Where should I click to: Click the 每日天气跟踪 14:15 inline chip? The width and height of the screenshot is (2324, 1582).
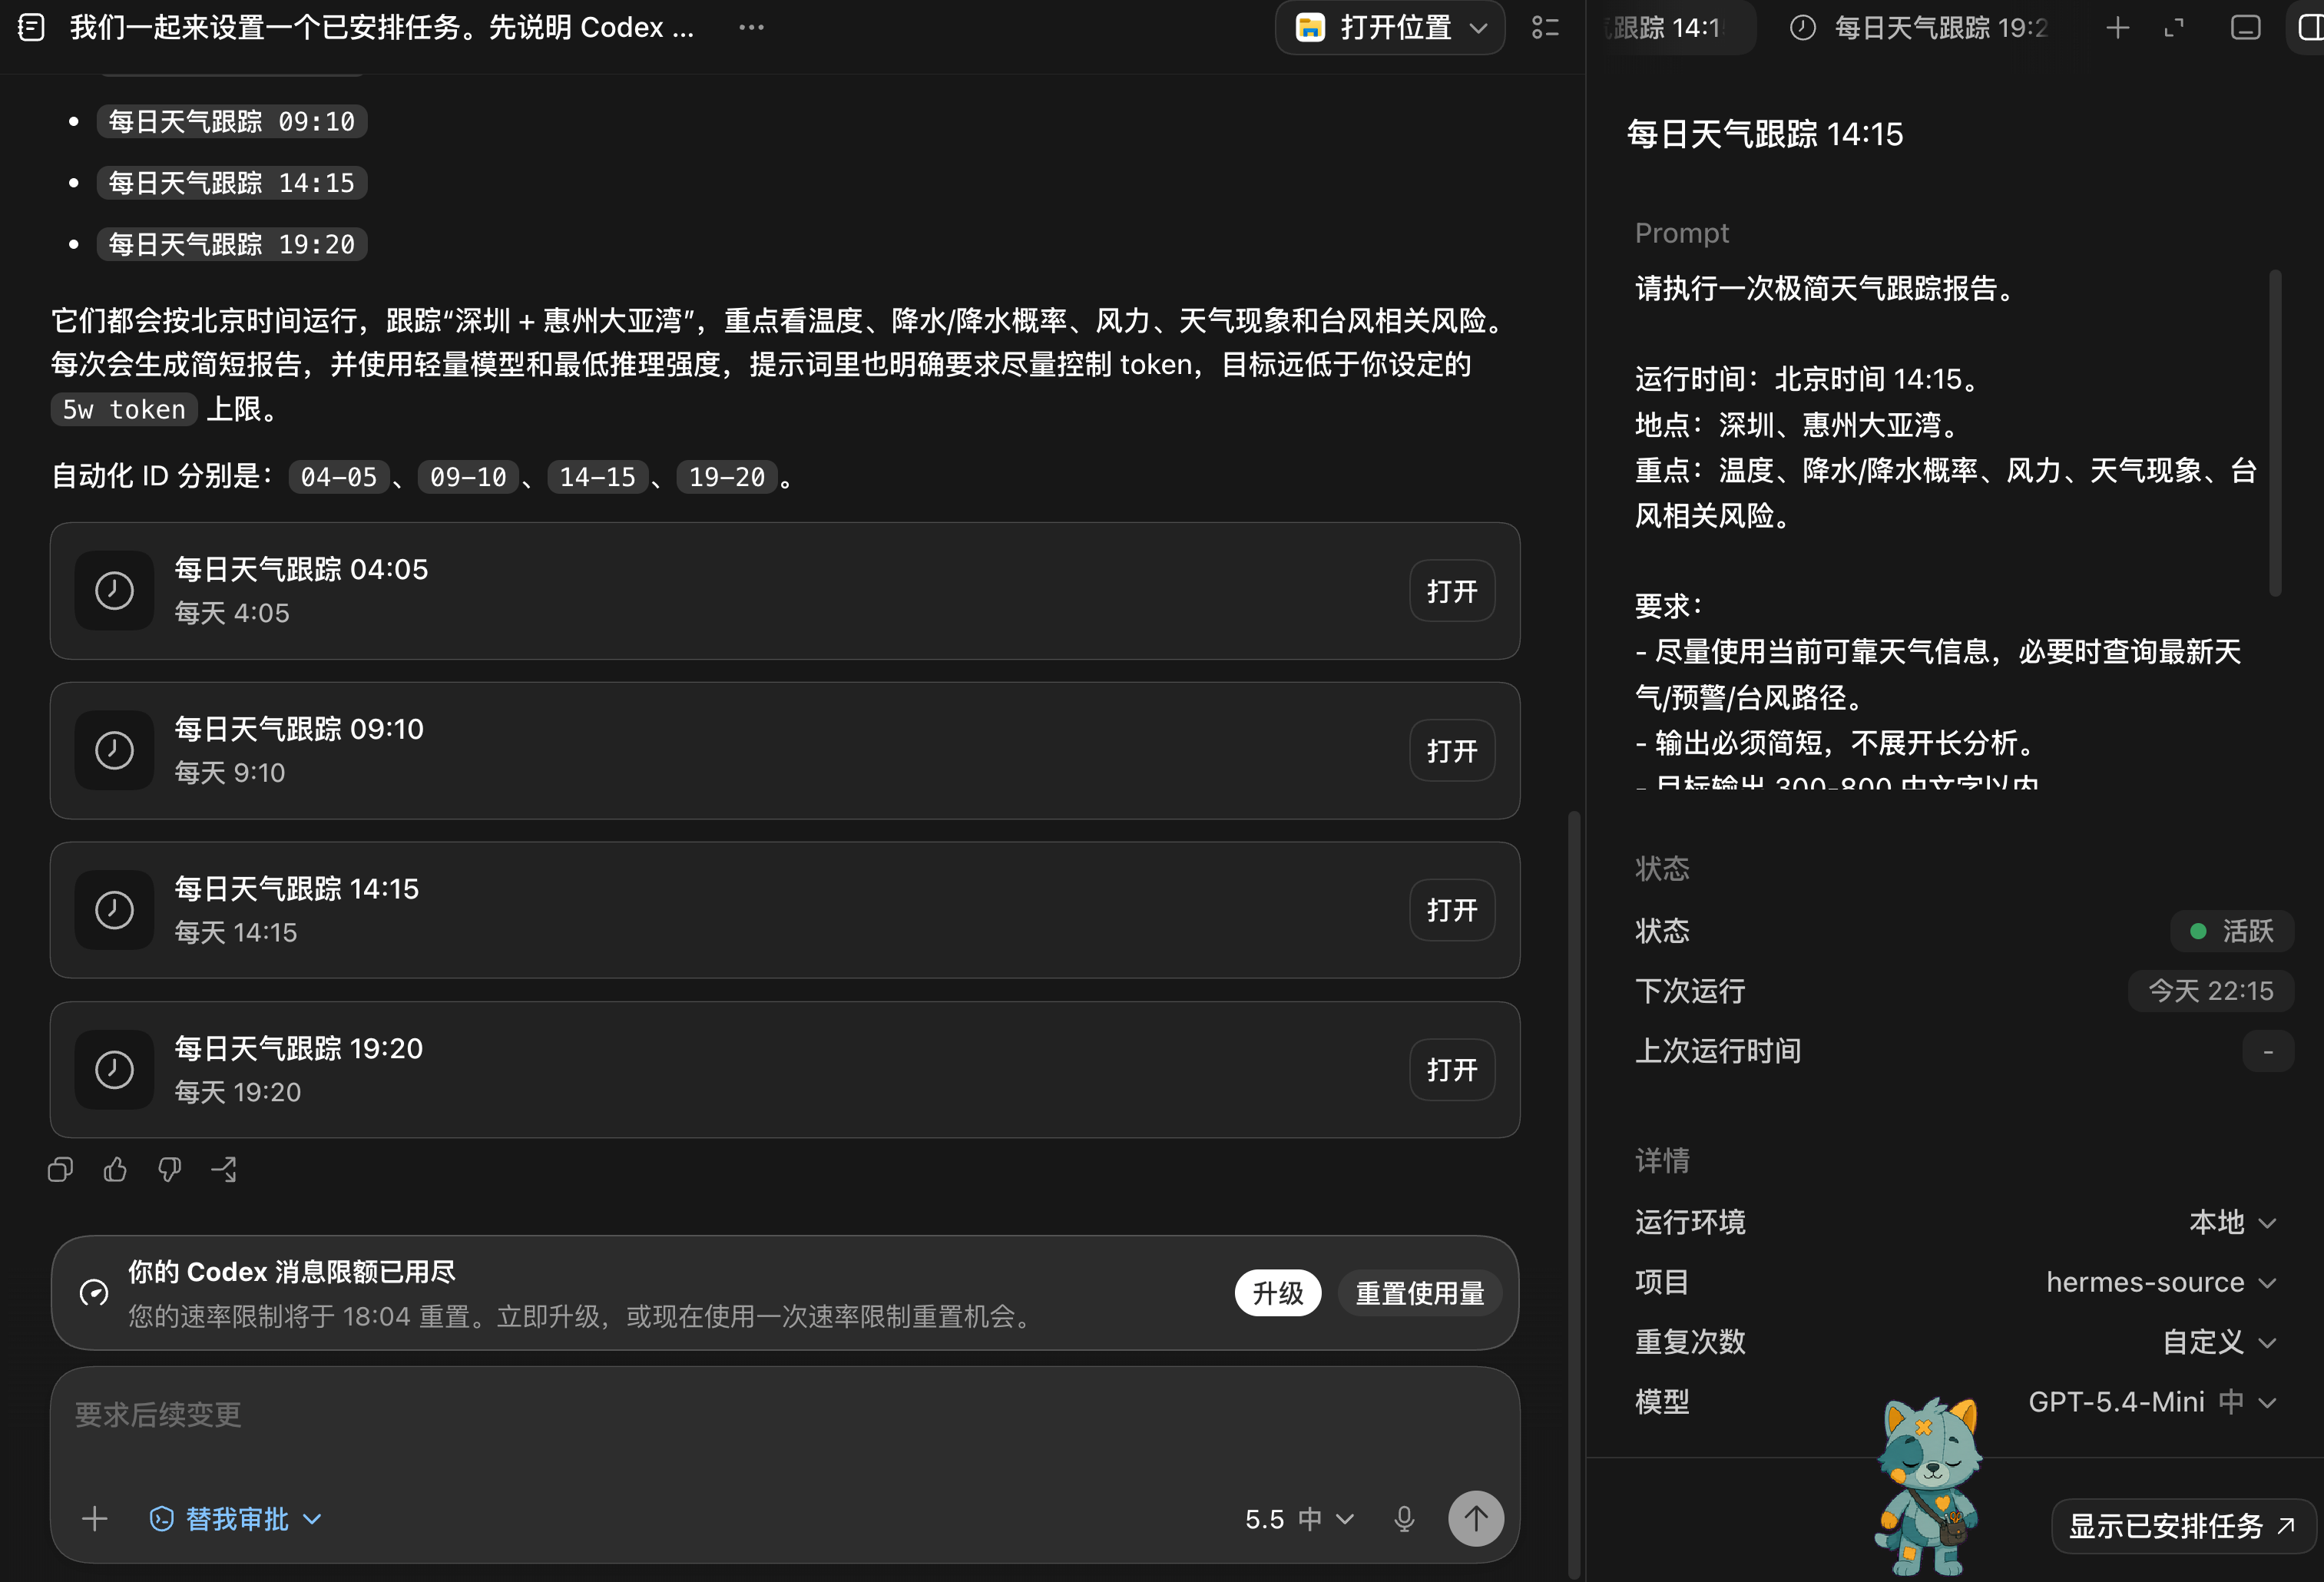coord(232,183)
